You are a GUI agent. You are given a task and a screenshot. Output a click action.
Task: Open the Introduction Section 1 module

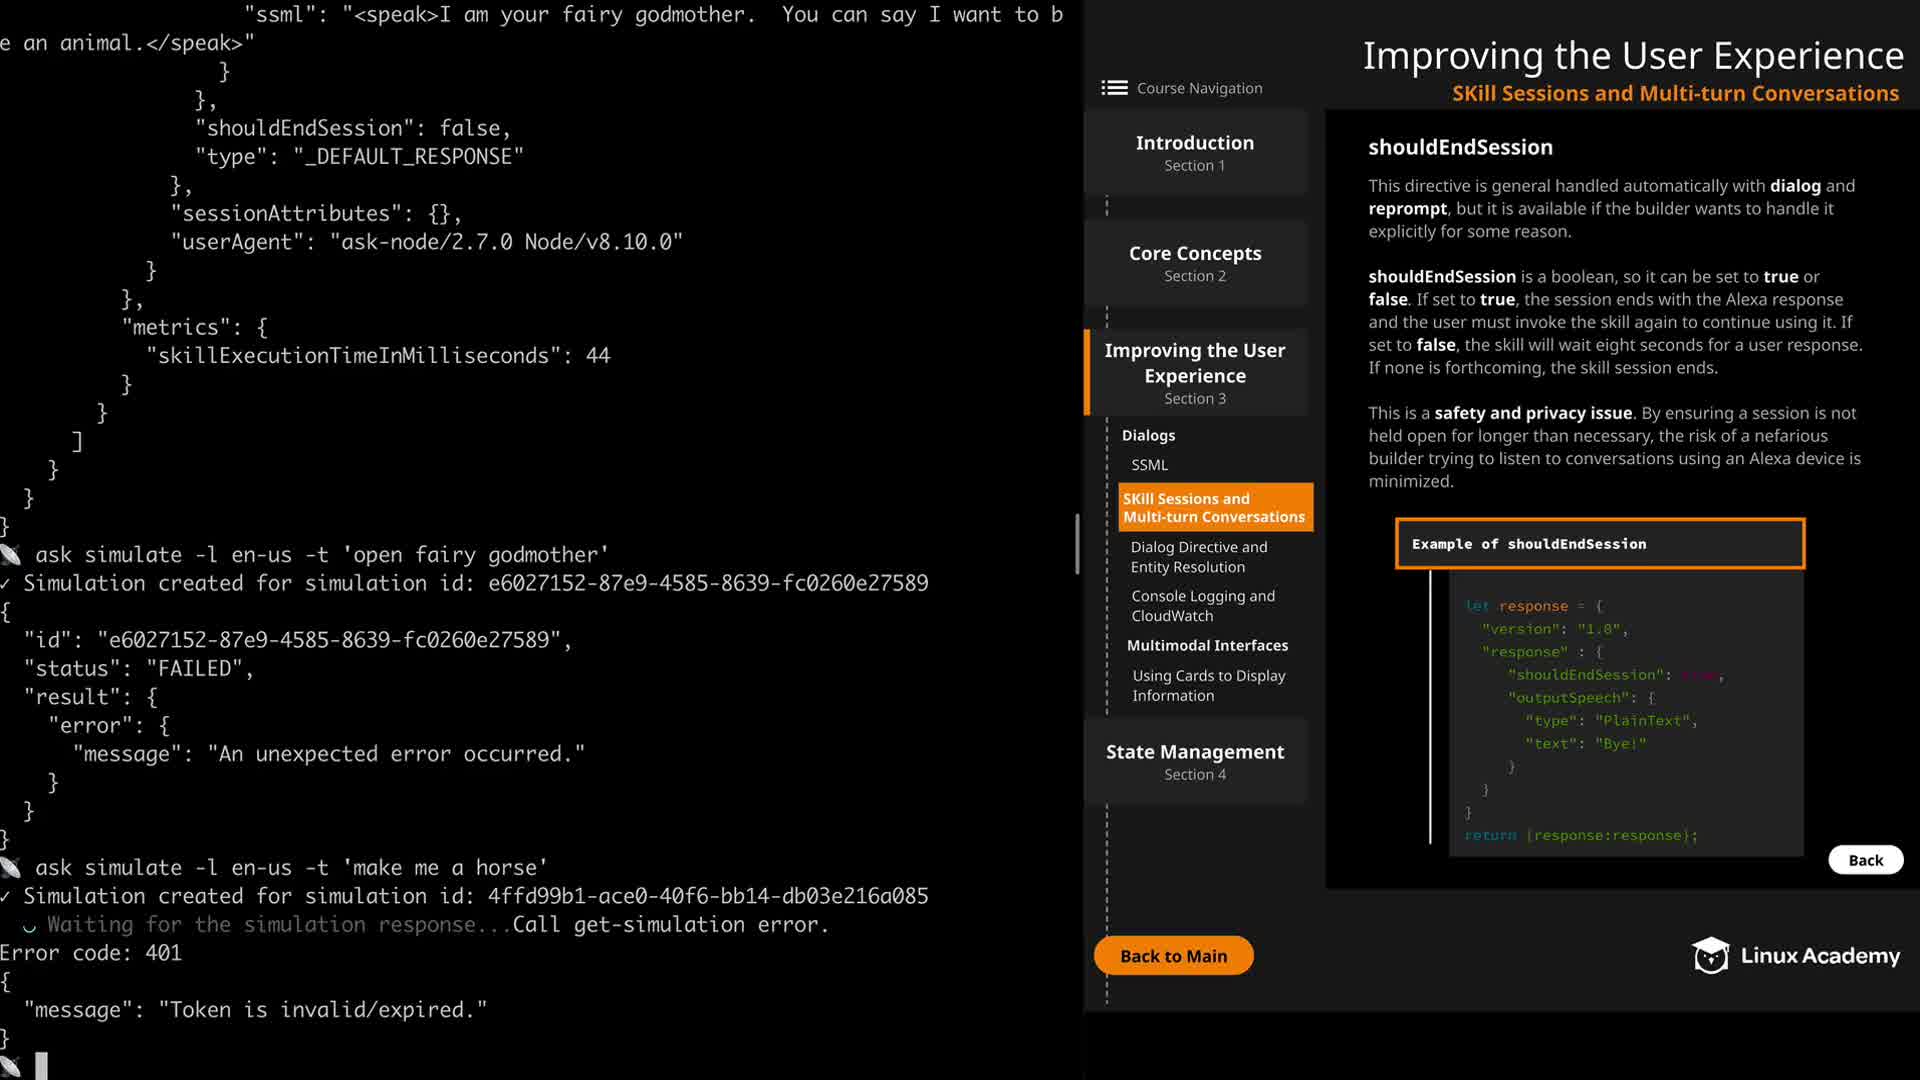tap(1195, 152)
